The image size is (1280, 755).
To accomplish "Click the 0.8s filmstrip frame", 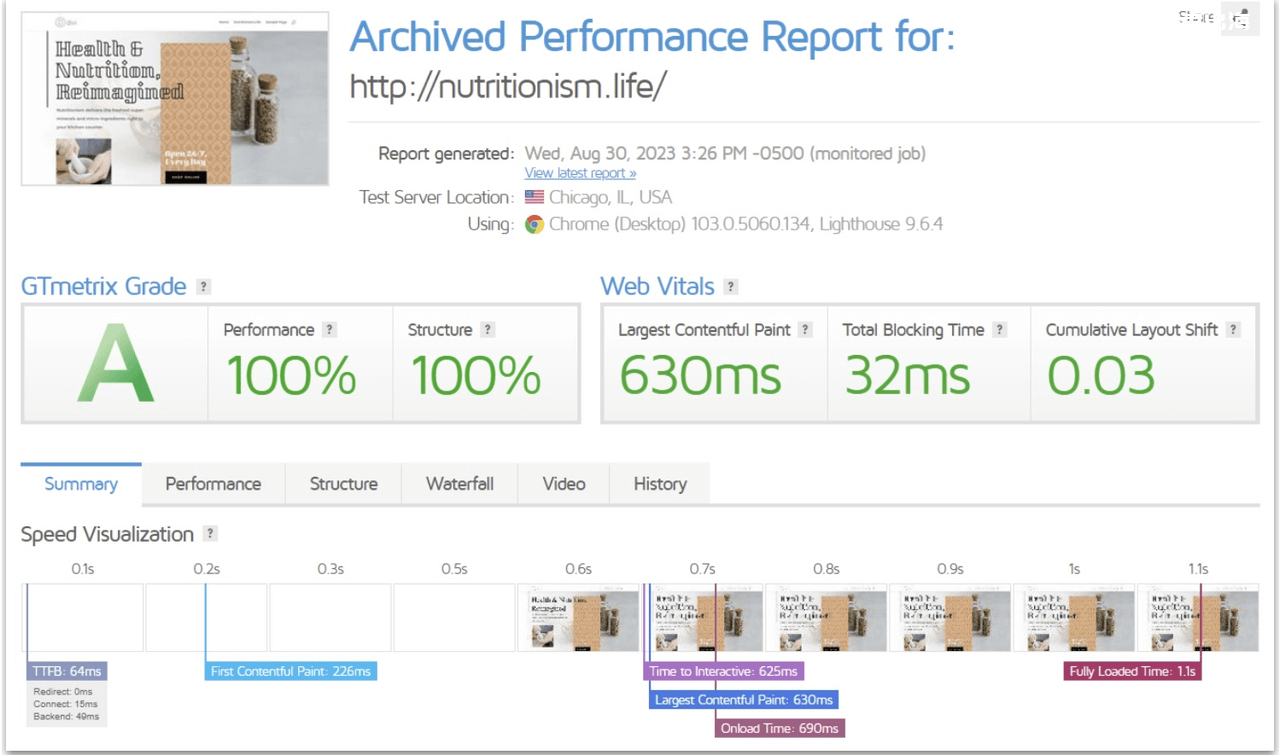I will click(x=826, y=618).
